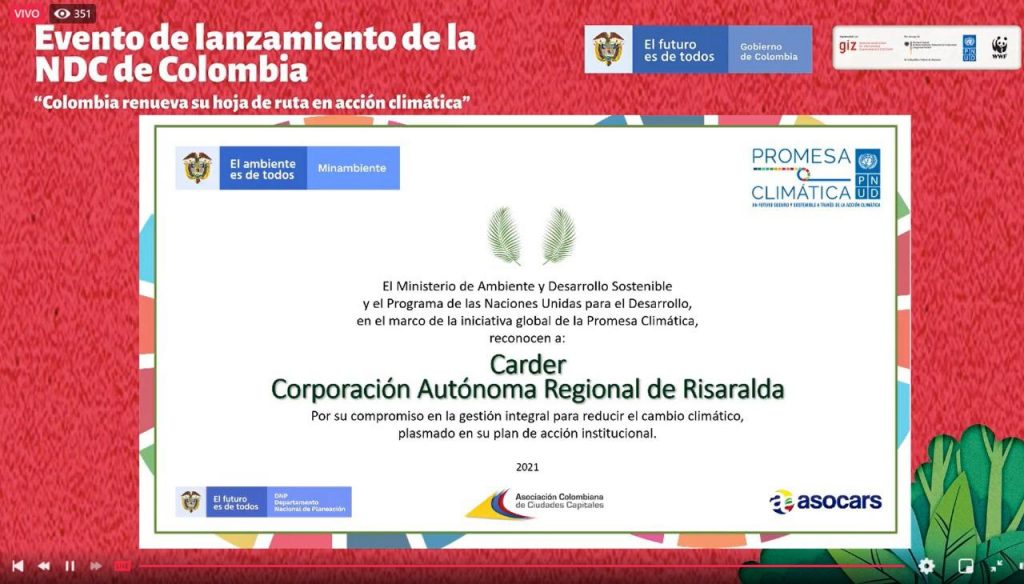The image size is (1024, 584).
Task: Click the 'reconocen a:' line
Action: coord(528,338)
